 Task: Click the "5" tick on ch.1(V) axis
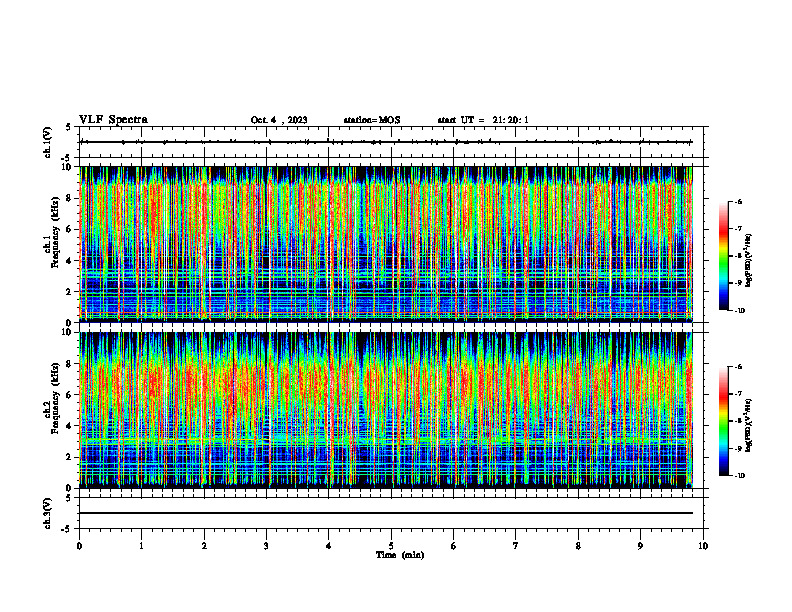click(68, 127)
